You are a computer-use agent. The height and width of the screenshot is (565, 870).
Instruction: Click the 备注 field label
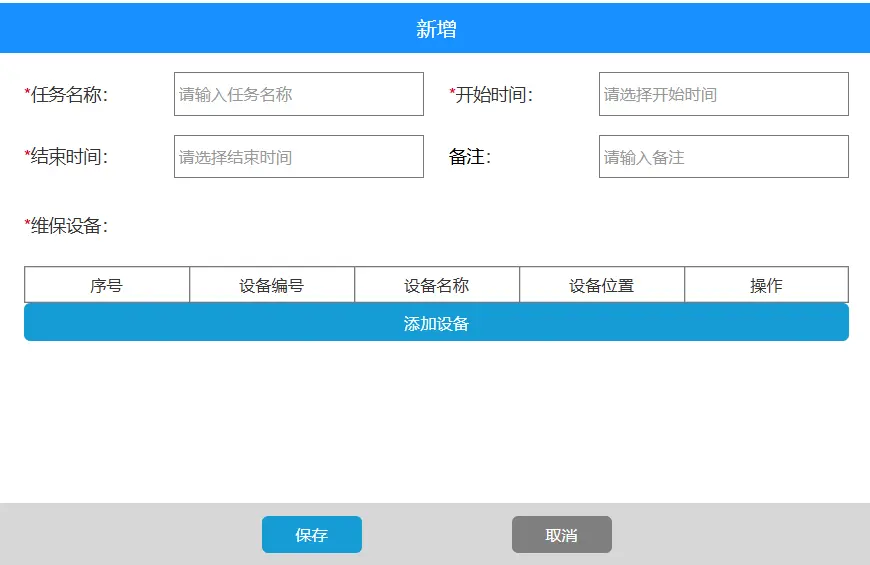pyautogui.click(x=469, y=157)
